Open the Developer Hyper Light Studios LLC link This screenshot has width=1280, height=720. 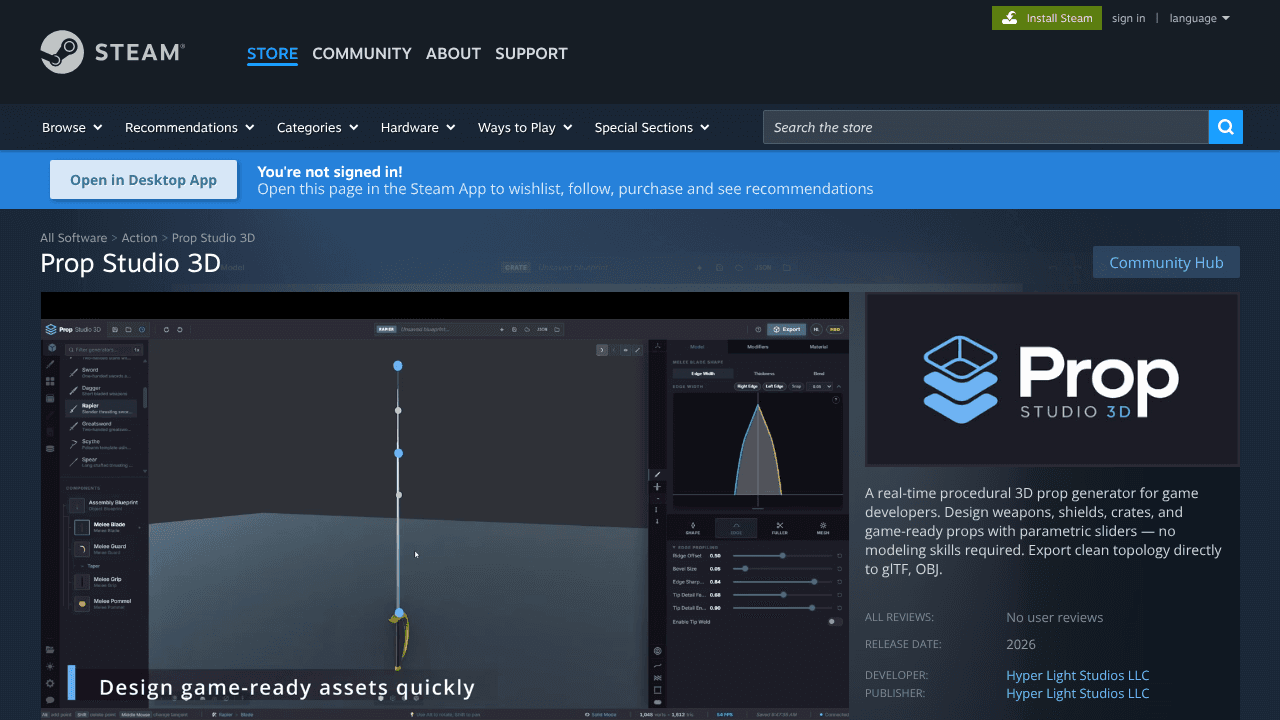click(x=1078, y=675)
